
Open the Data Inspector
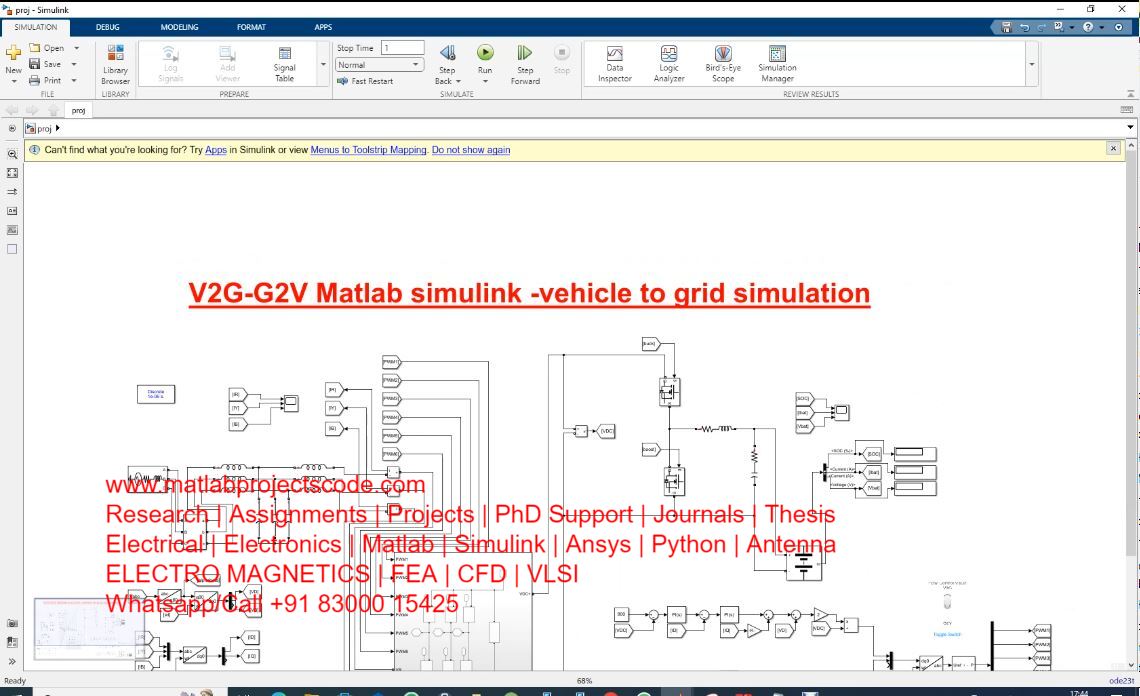615,62
